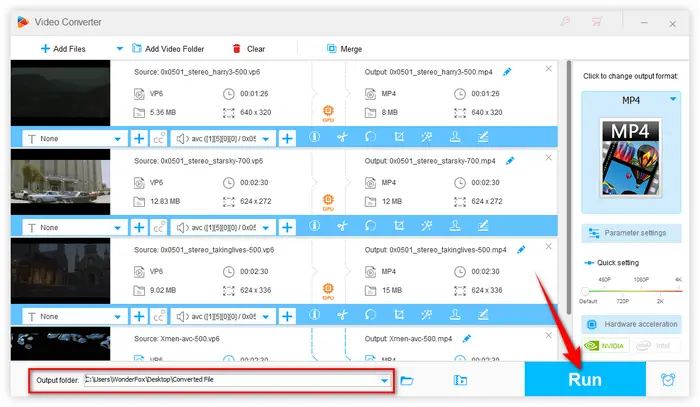This screenshot has height=407, width=700.
Task: Add audio track plus in starsky-700 row
Action: (x=287, y=227)
